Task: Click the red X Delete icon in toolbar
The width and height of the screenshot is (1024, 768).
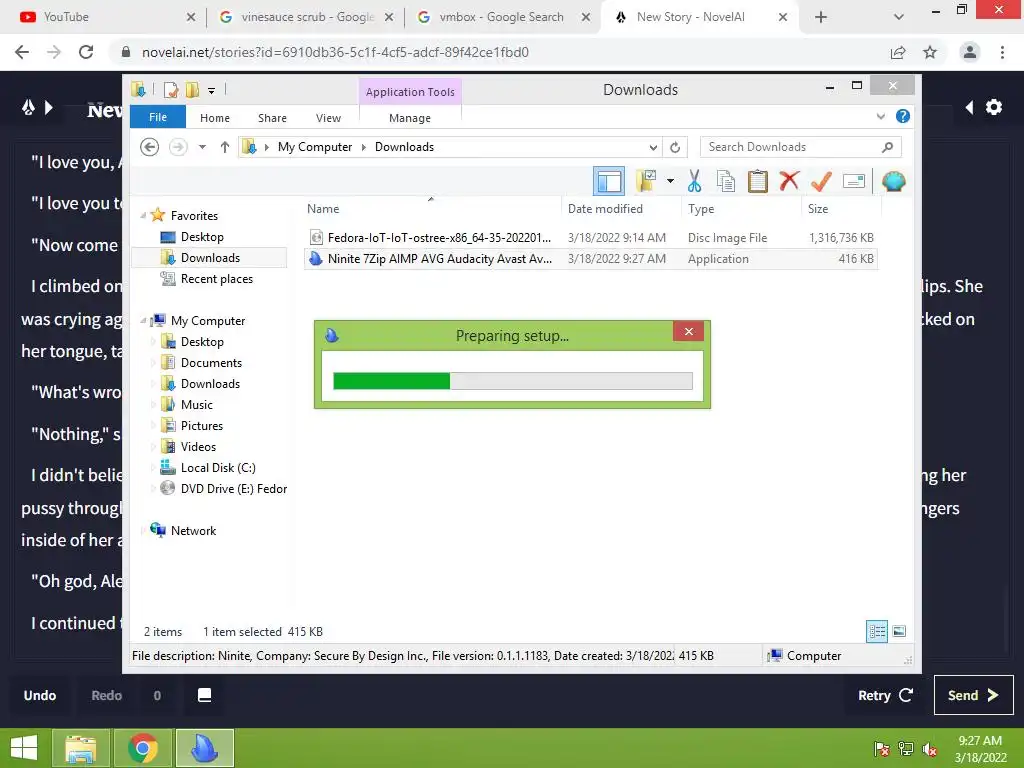Action: [x=789, y=180]
